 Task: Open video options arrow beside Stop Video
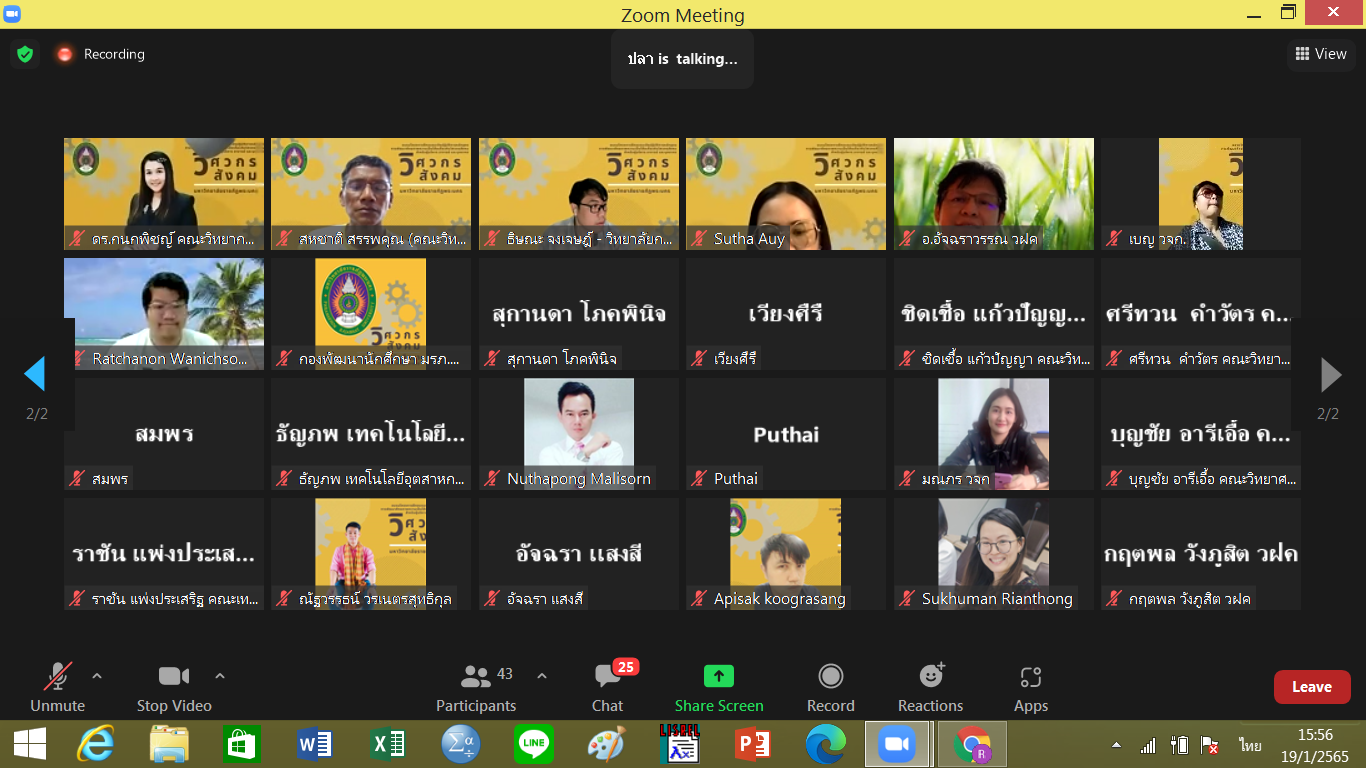click(220, 676)
